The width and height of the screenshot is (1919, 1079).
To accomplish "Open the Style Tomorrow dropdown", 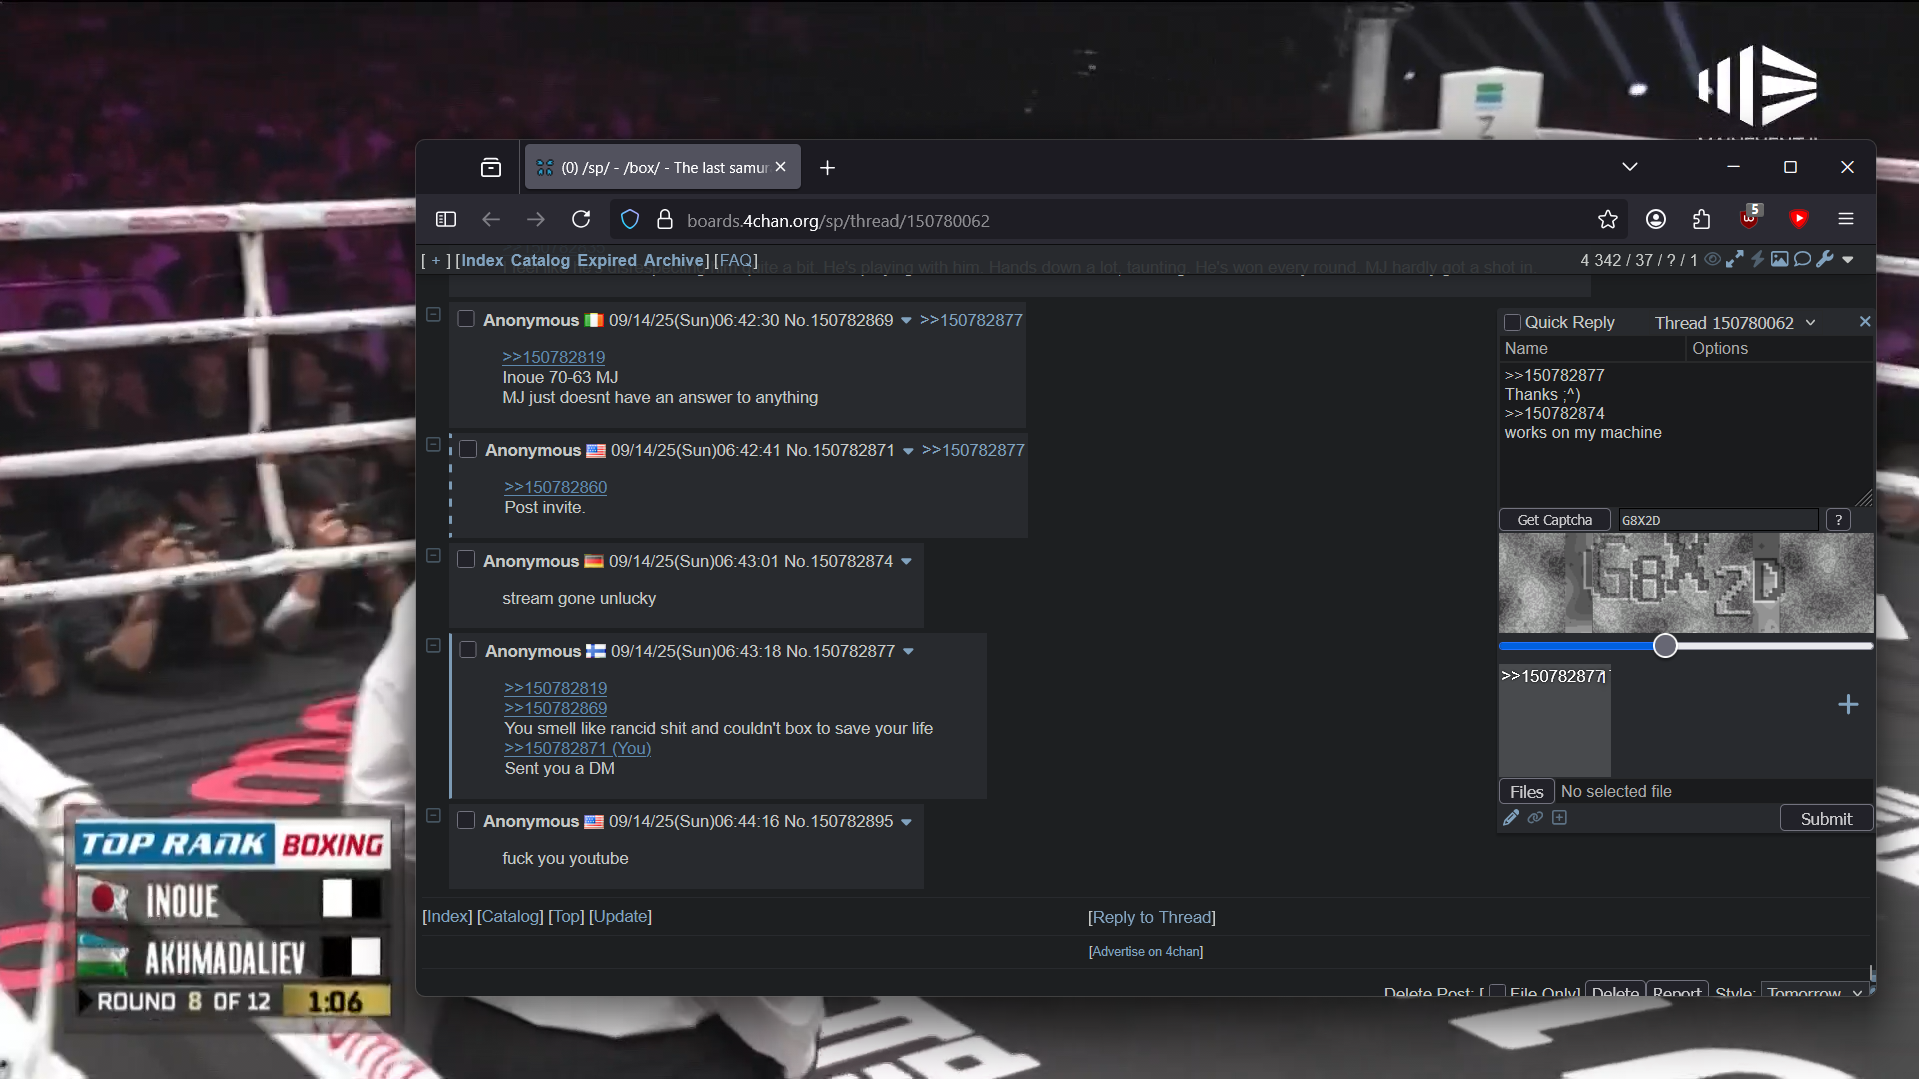I will point(1814,992).
